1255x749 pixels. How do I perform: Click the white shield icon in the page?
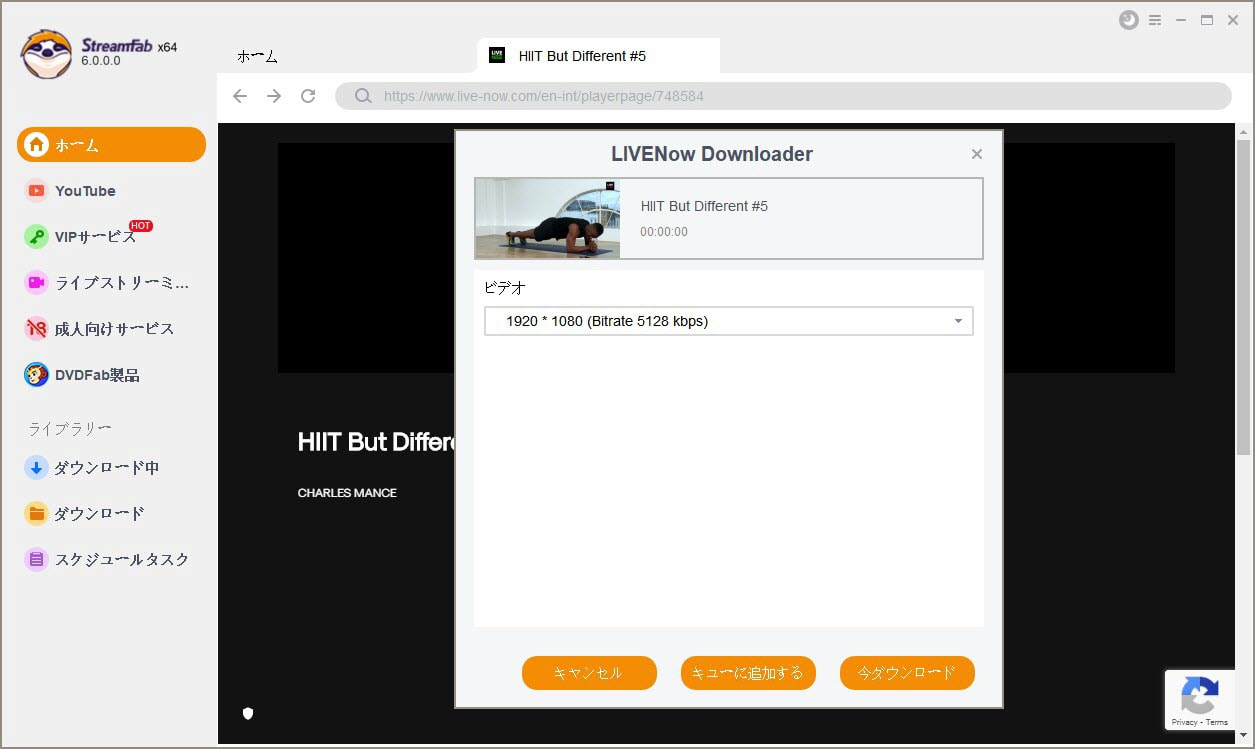tap(248, 713)
